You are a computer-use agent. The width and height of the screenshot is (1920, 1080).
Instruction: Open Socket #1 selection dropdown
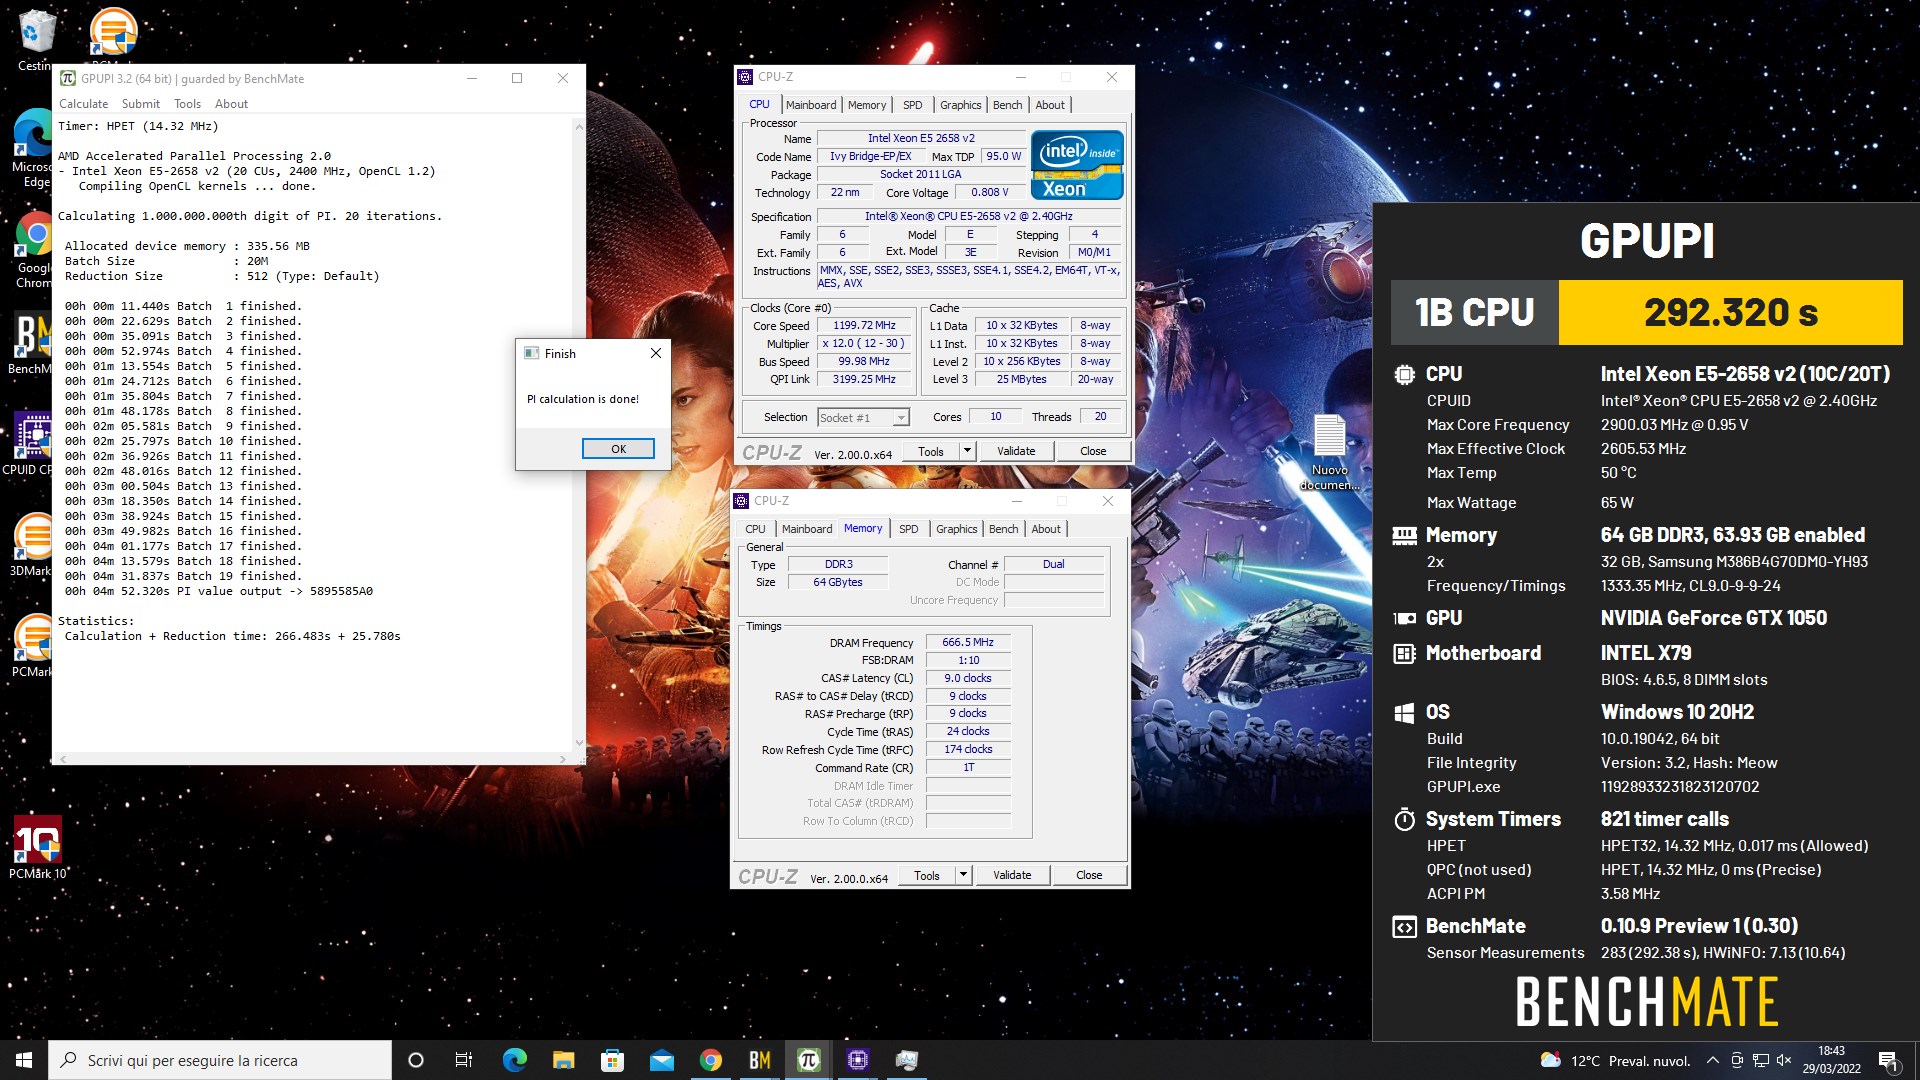point(862,418)
